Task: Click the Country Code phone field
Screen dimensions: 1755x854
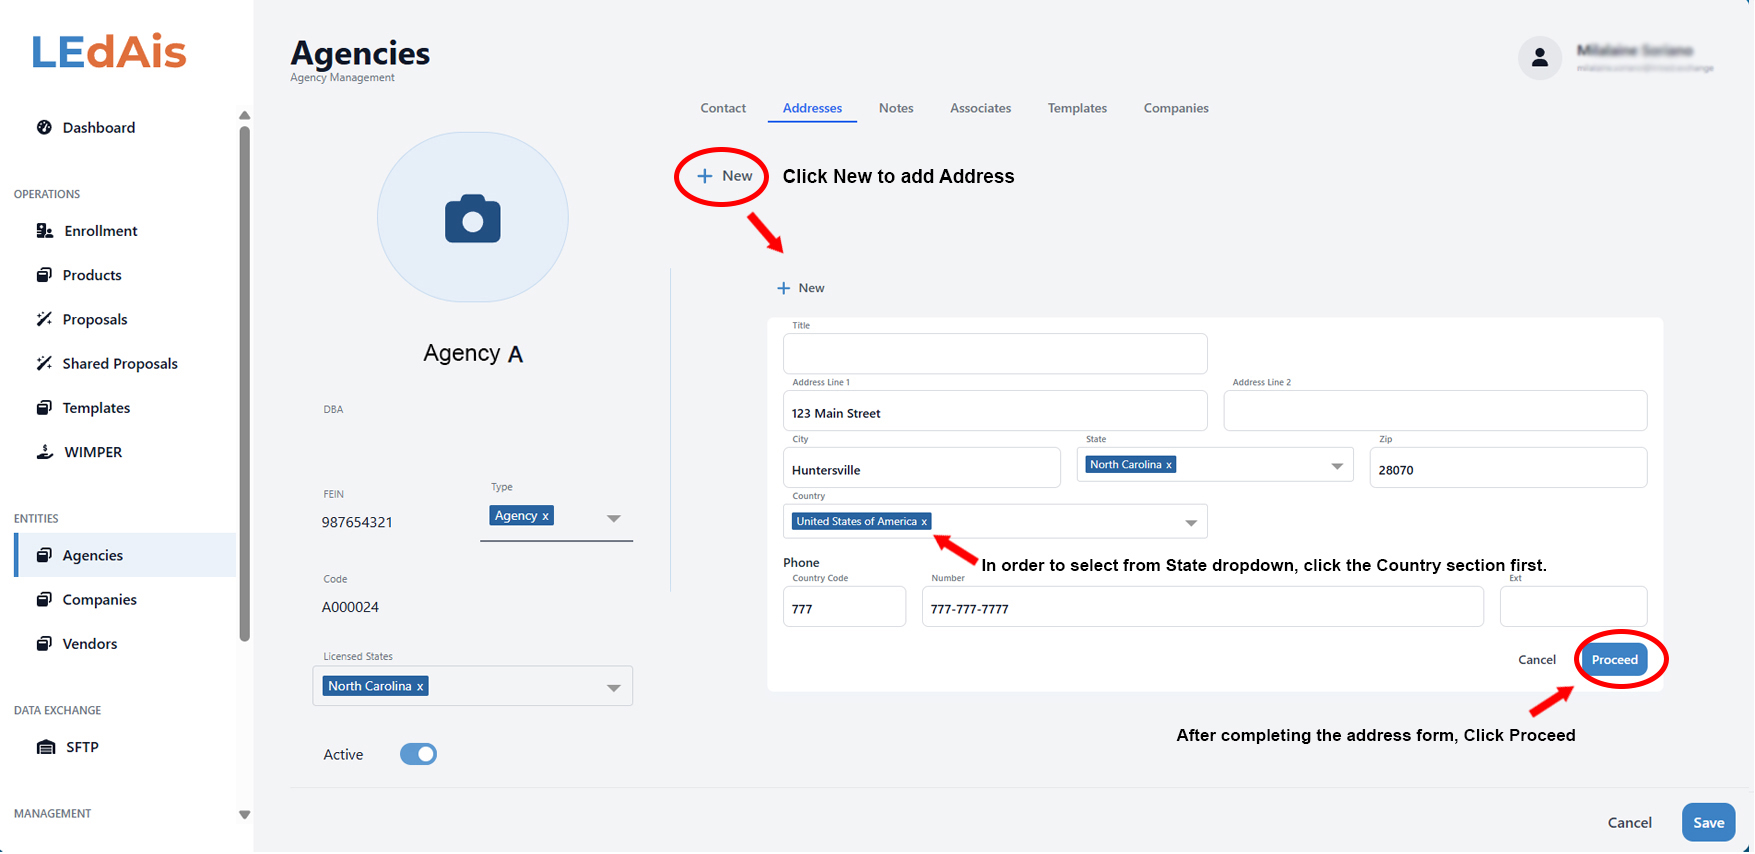Action: pyautogui.click(x=844, y=607)
